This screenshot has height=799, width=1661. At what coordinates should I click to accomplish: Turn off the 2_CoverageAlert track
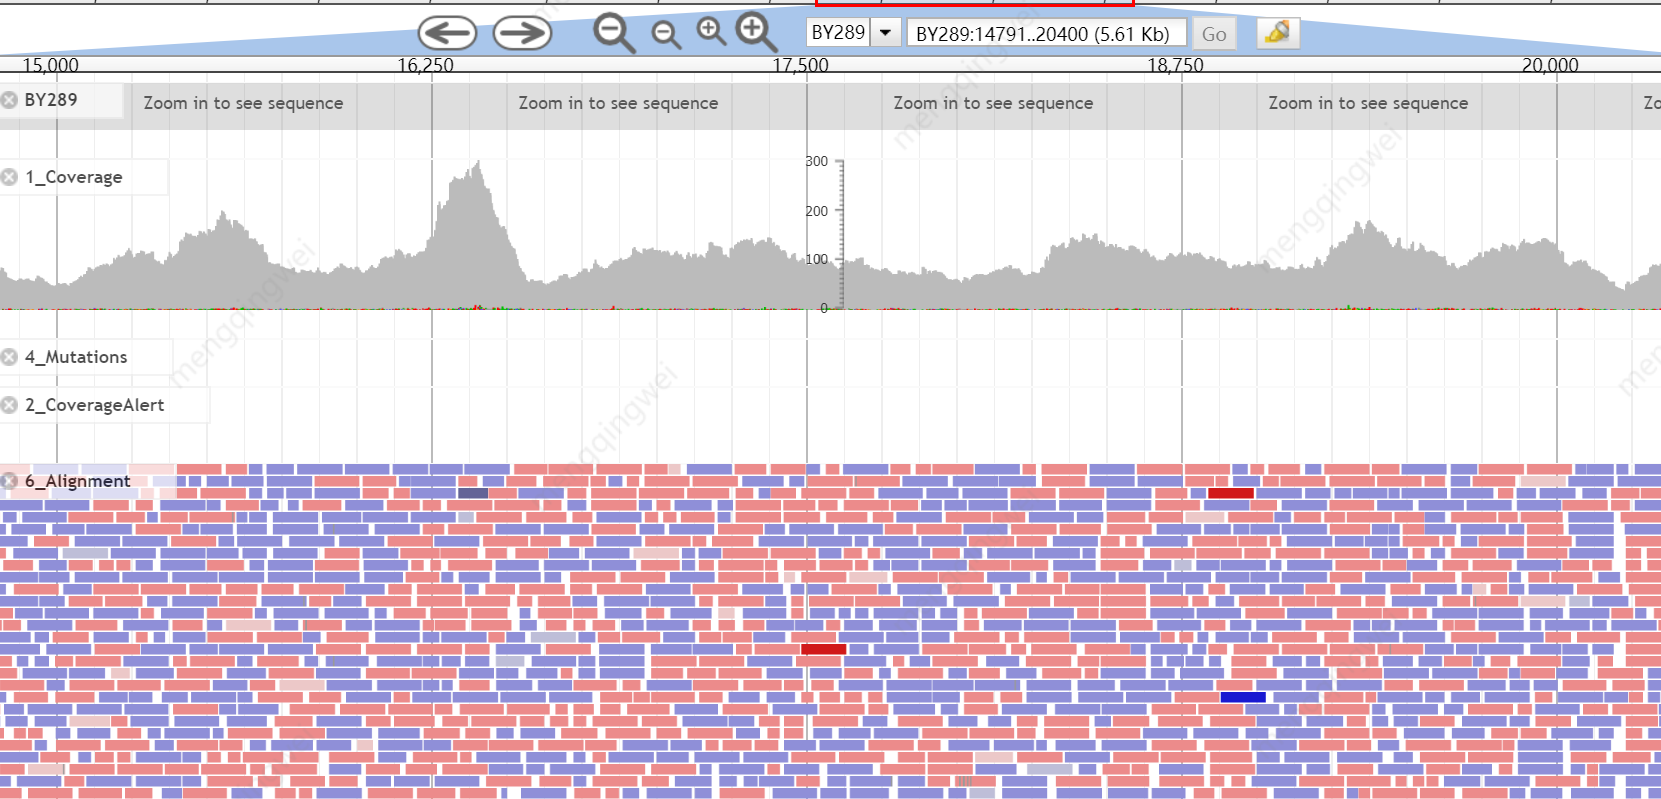point(10,405)
